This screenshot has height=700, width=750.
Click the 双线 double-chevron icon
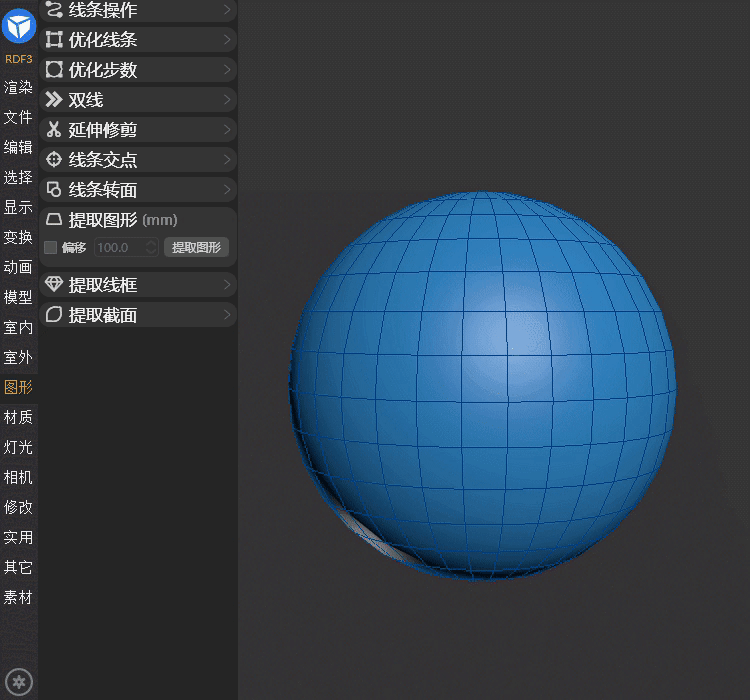click(x=54, y=100)
